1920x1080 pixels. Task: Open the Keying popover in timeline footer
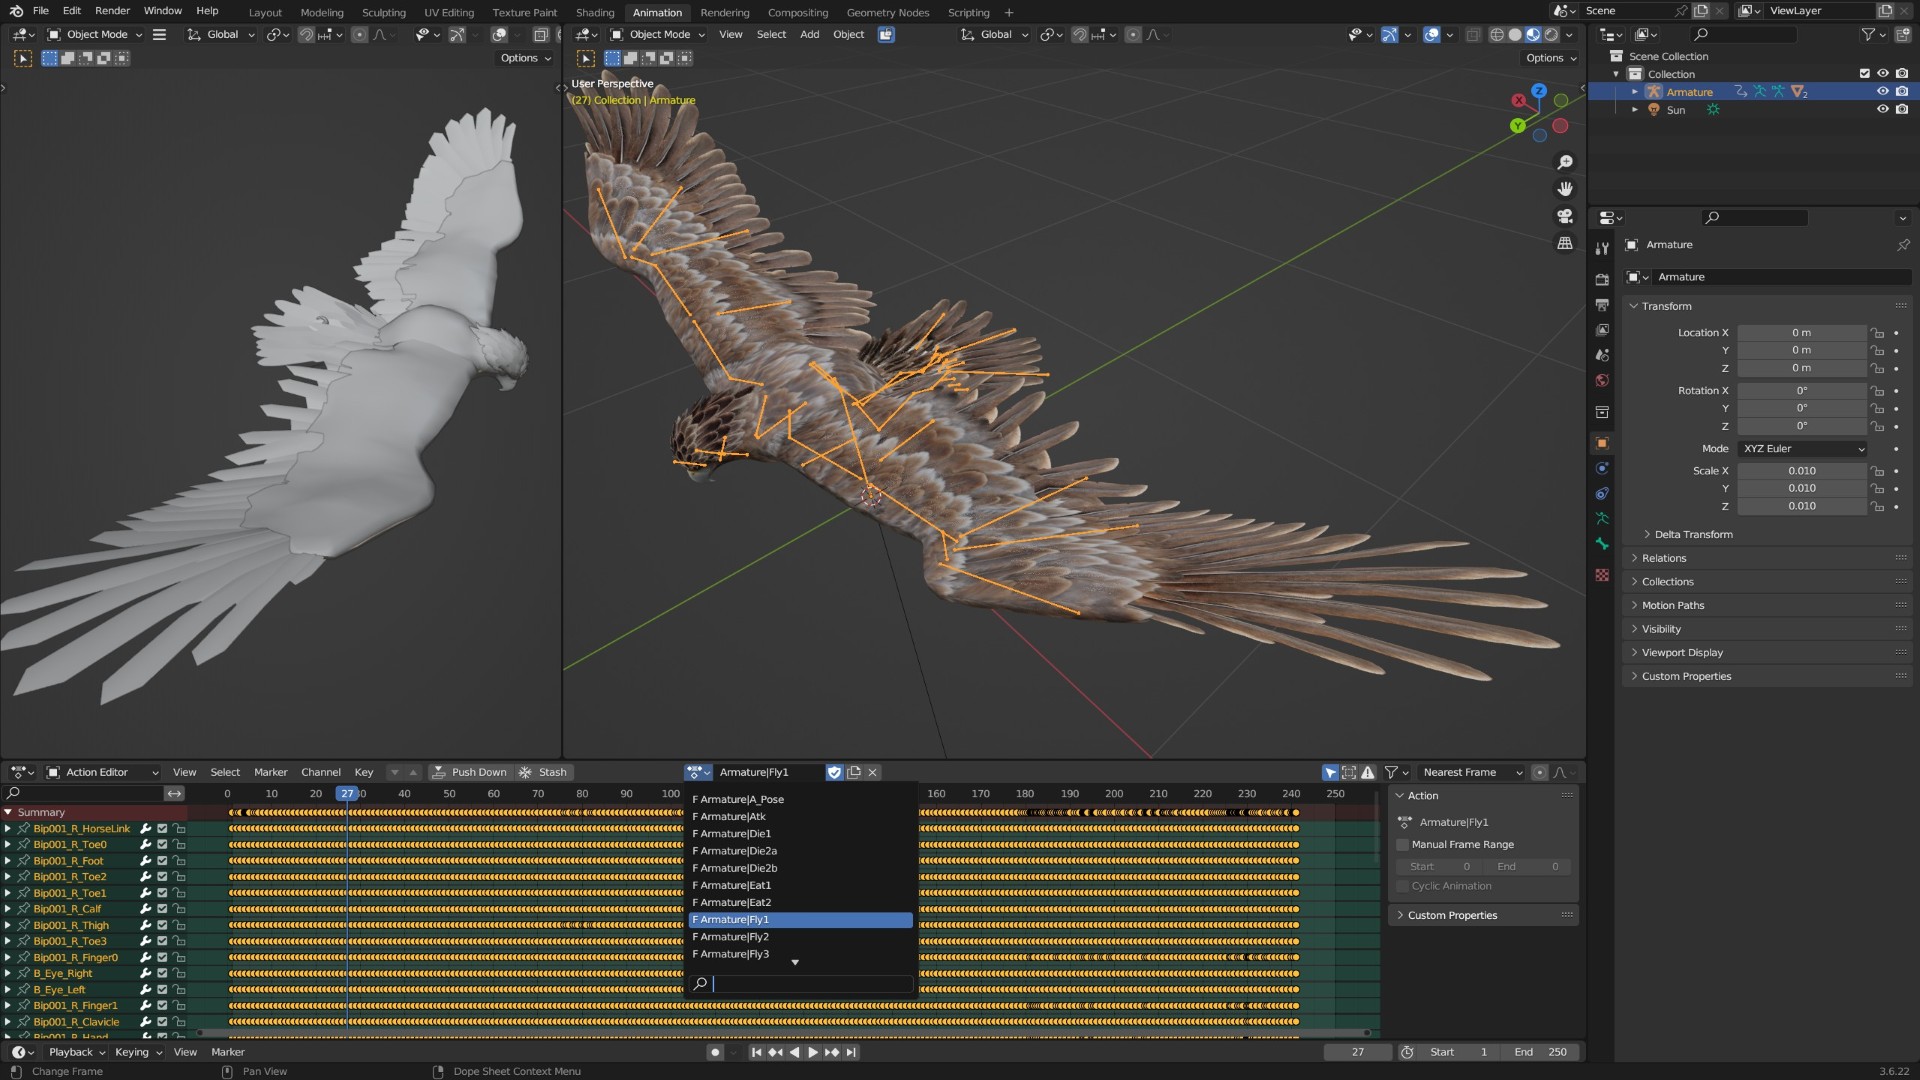(x=138, y=1052)
